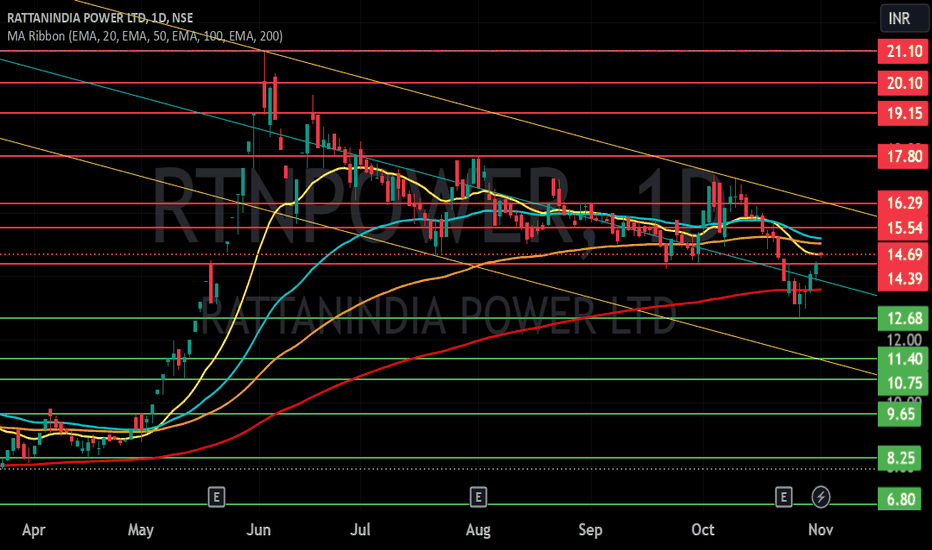Image resolution: width=932 pixels, height=550 pixels.
Task: Click the 9.65 green support label
Action: 899,414
